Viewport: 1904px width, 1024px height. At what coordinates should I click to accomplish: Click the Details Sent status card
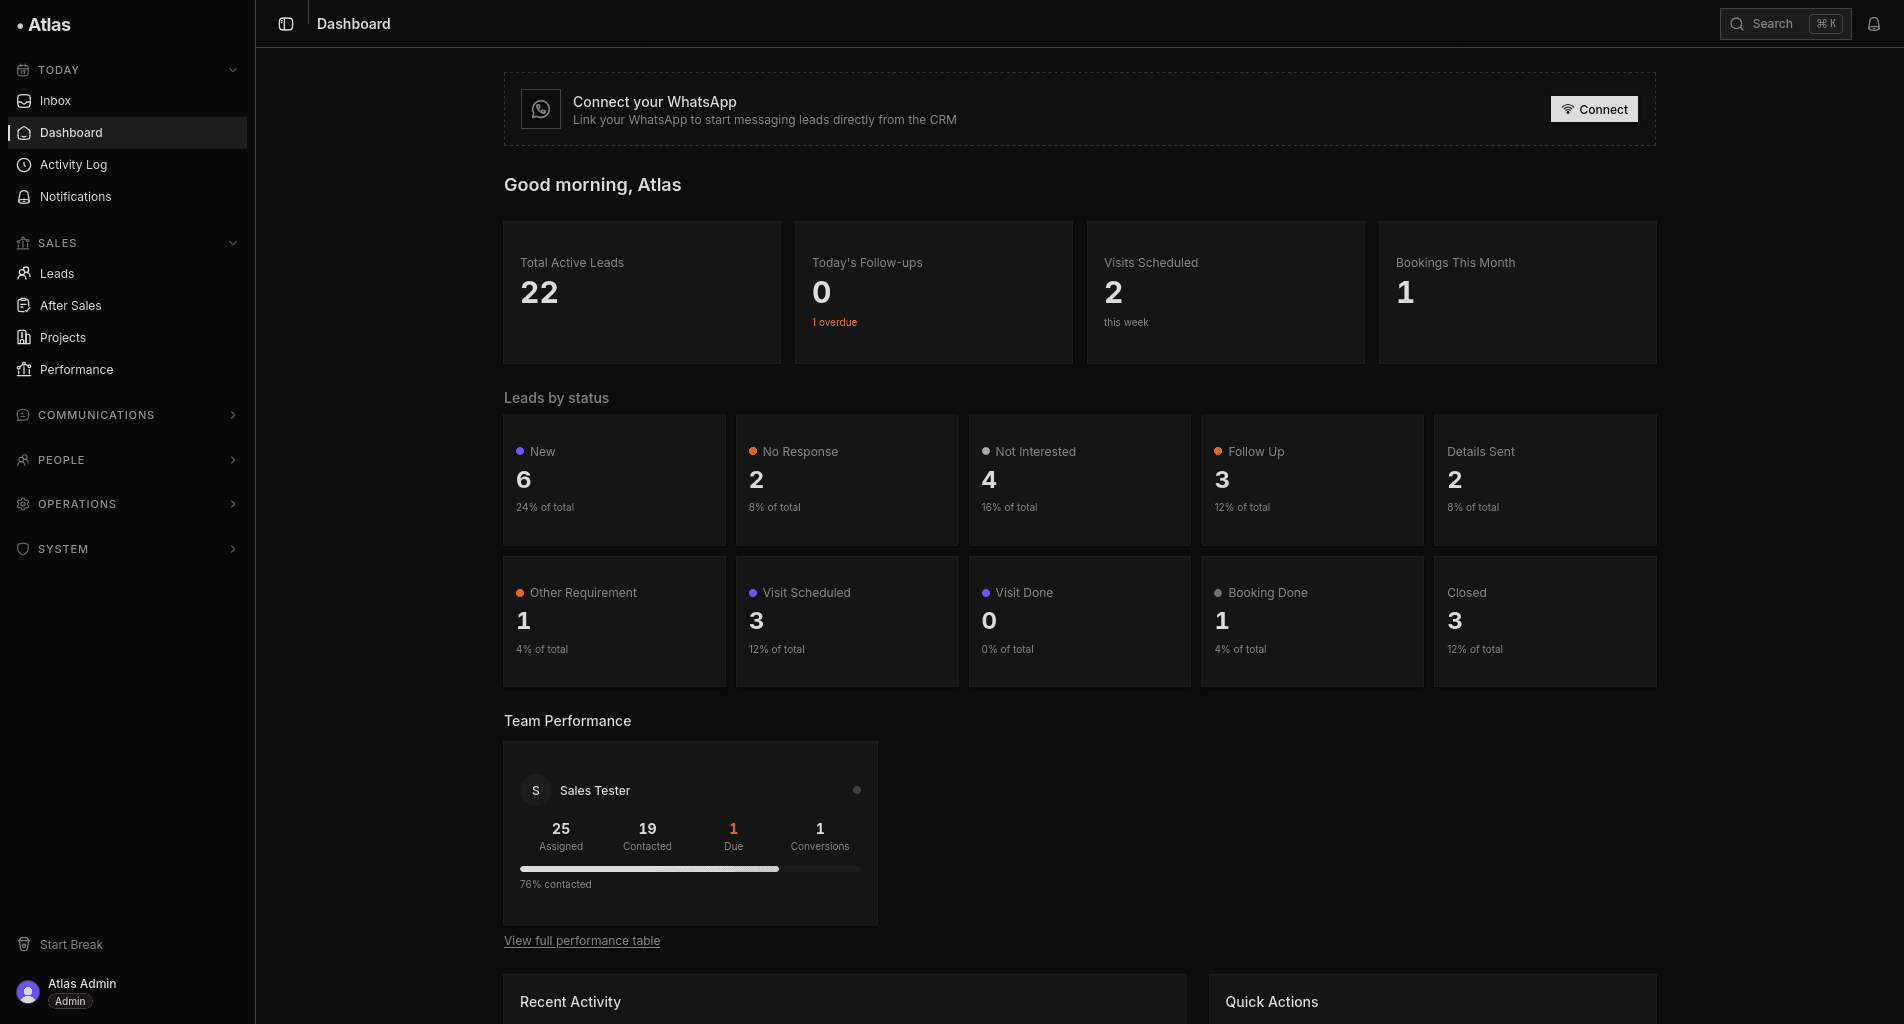1545,480
